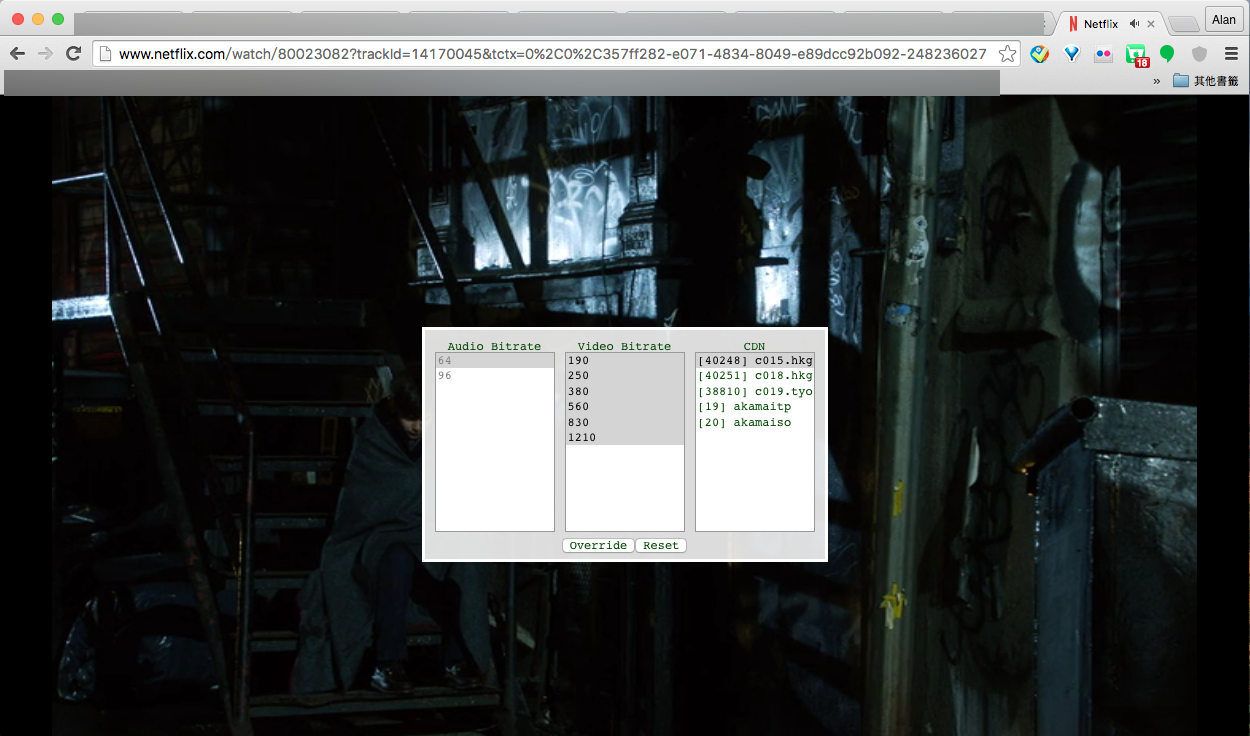Select CDN [40248] c015.hkg
The image size is (1250, 736).
point(755,360)
